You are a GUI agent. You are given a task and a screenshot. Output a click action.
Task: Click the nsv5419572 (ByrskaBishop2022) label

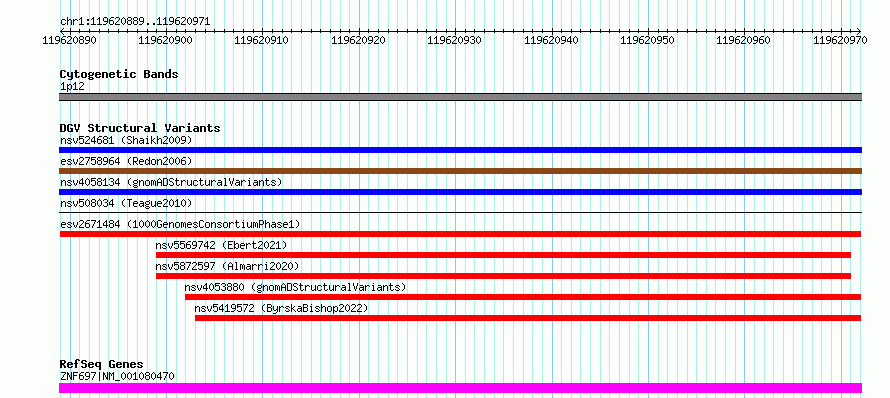[x=282, y=308]
